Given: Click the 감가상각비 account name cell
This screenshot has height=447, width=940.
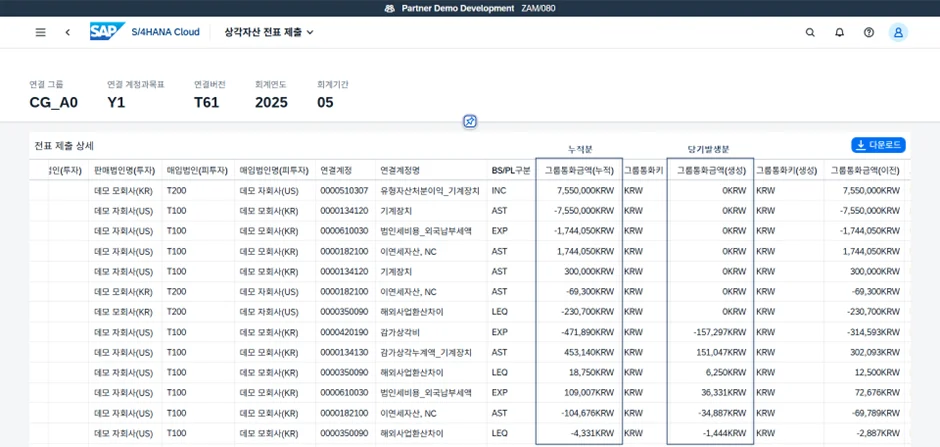Looking at the screenshot, I should [x=403, y=332].
